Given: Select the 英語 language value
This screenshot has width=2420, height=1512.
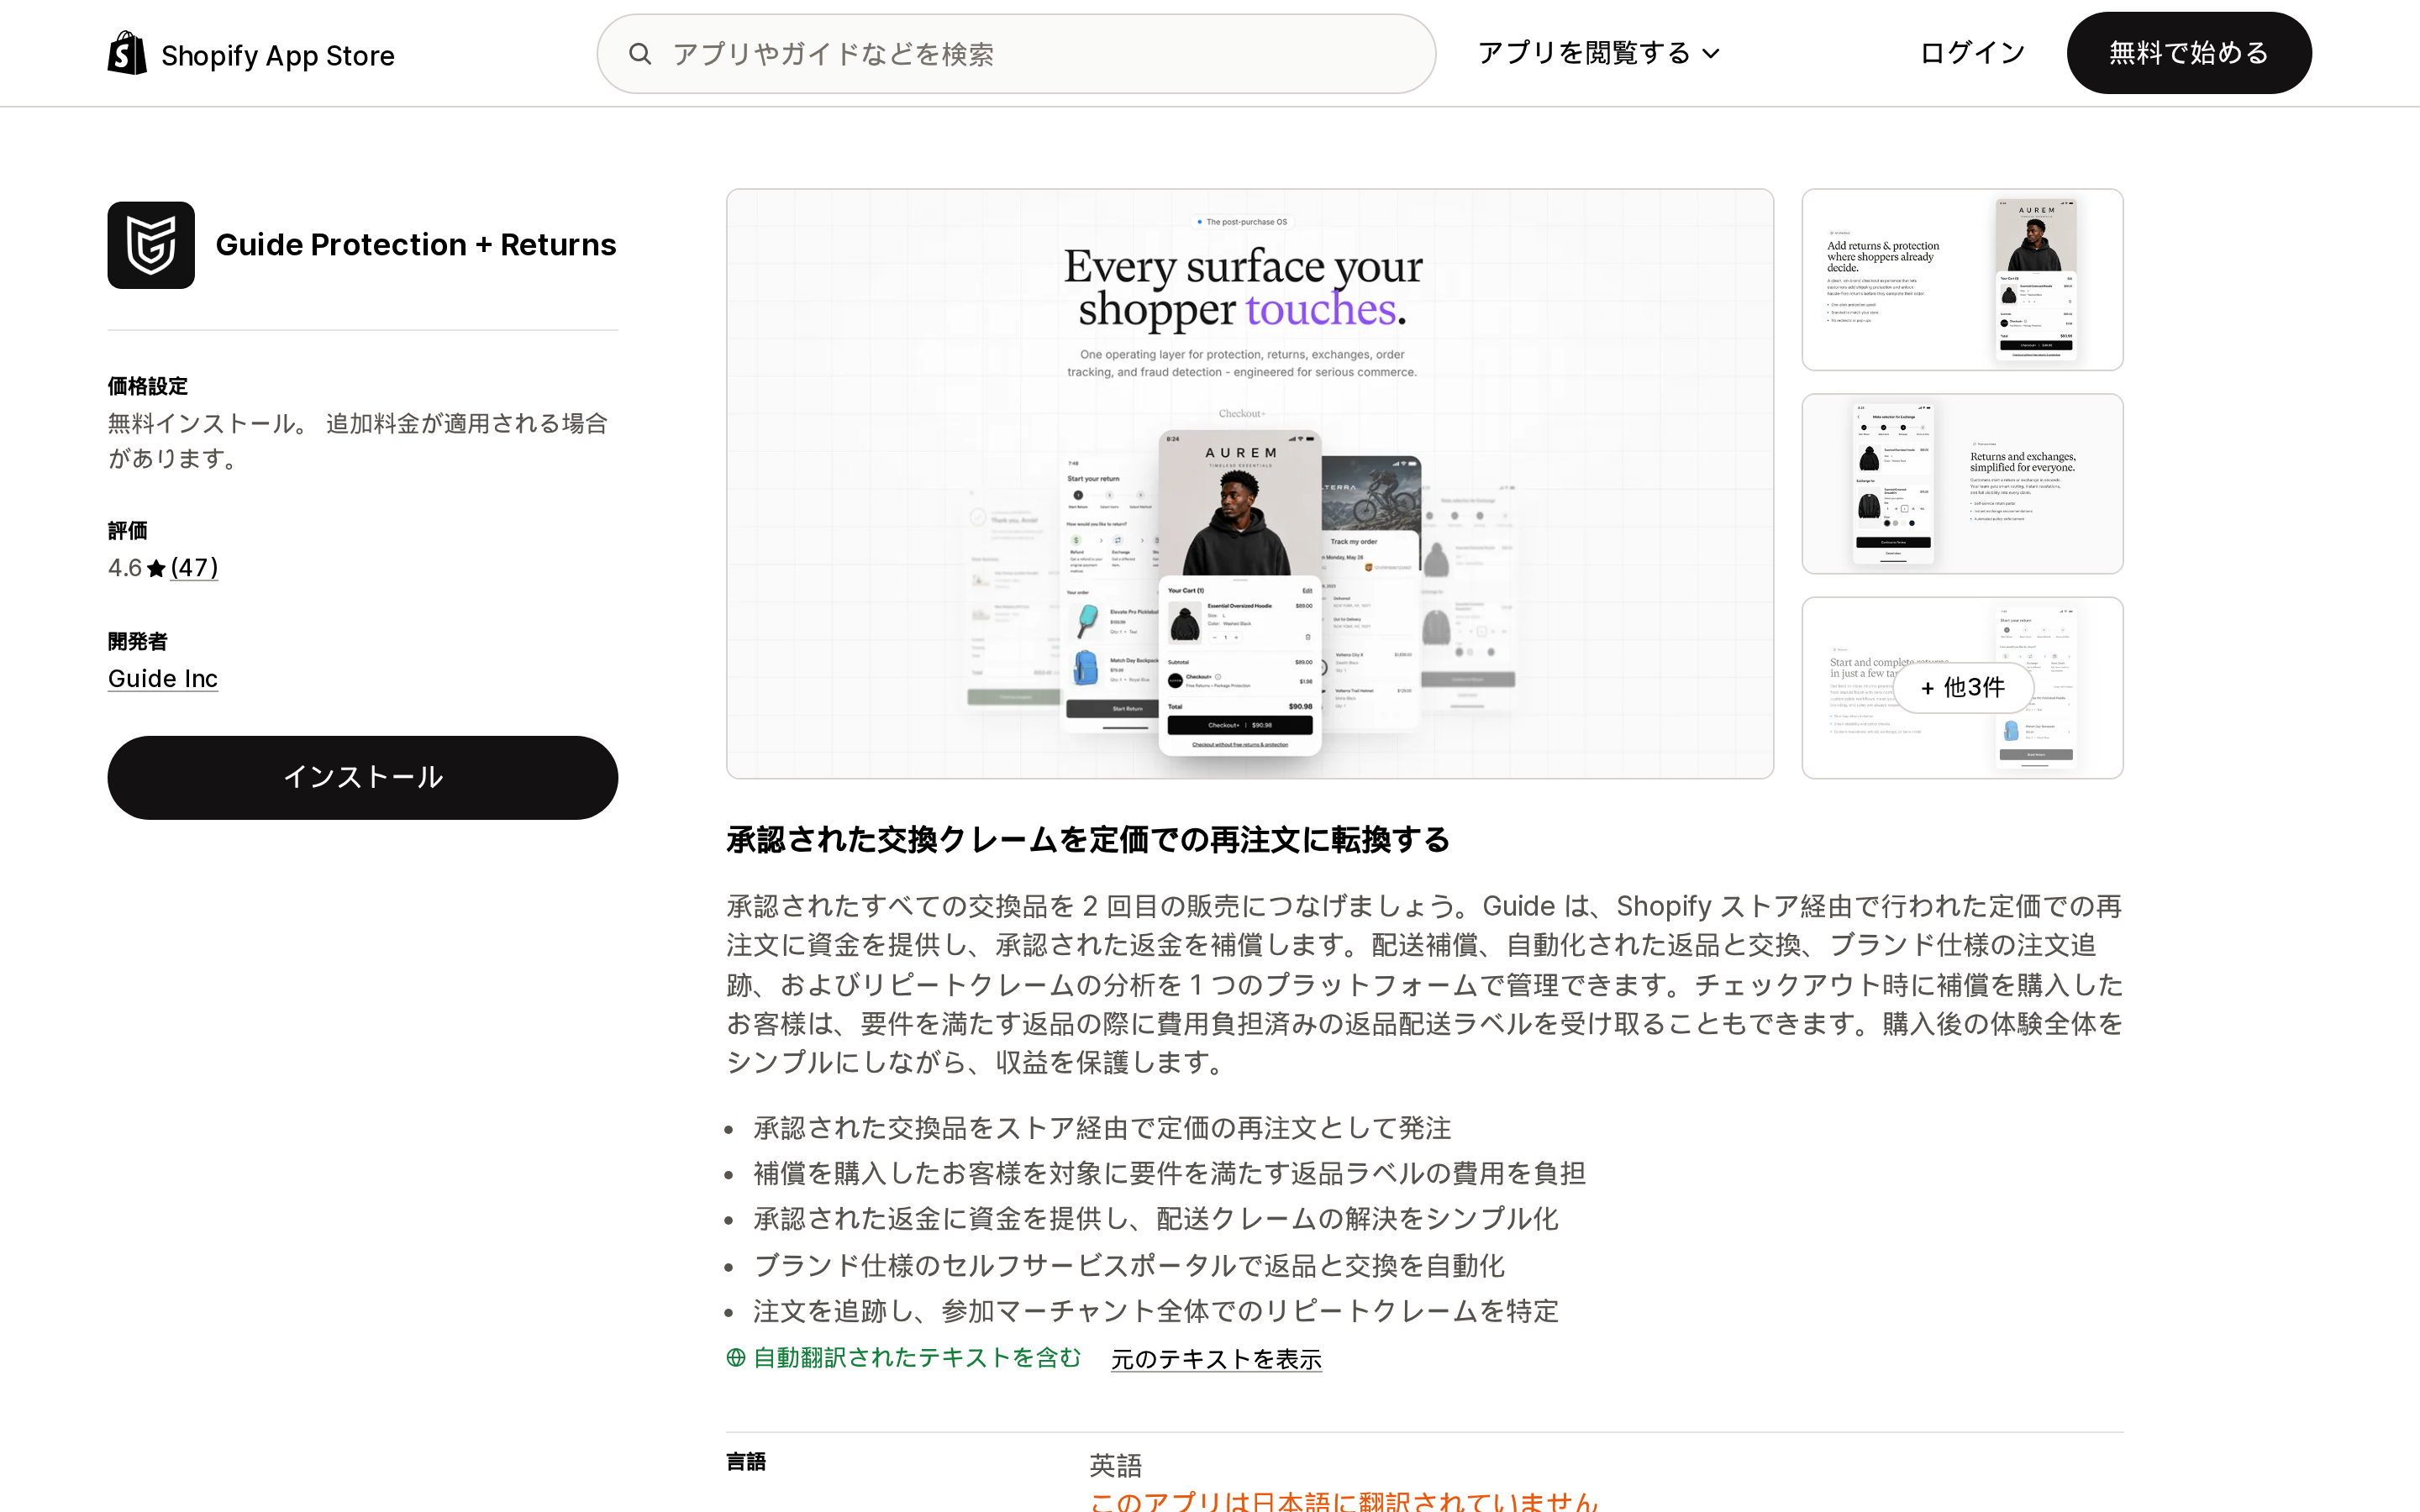Looking at the screenshot, I should coord(1115,1466).
